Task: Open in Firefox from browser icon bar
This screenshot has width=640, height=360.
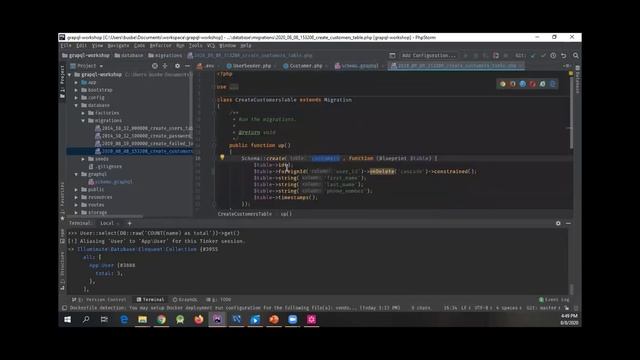Action: (513, 84)
